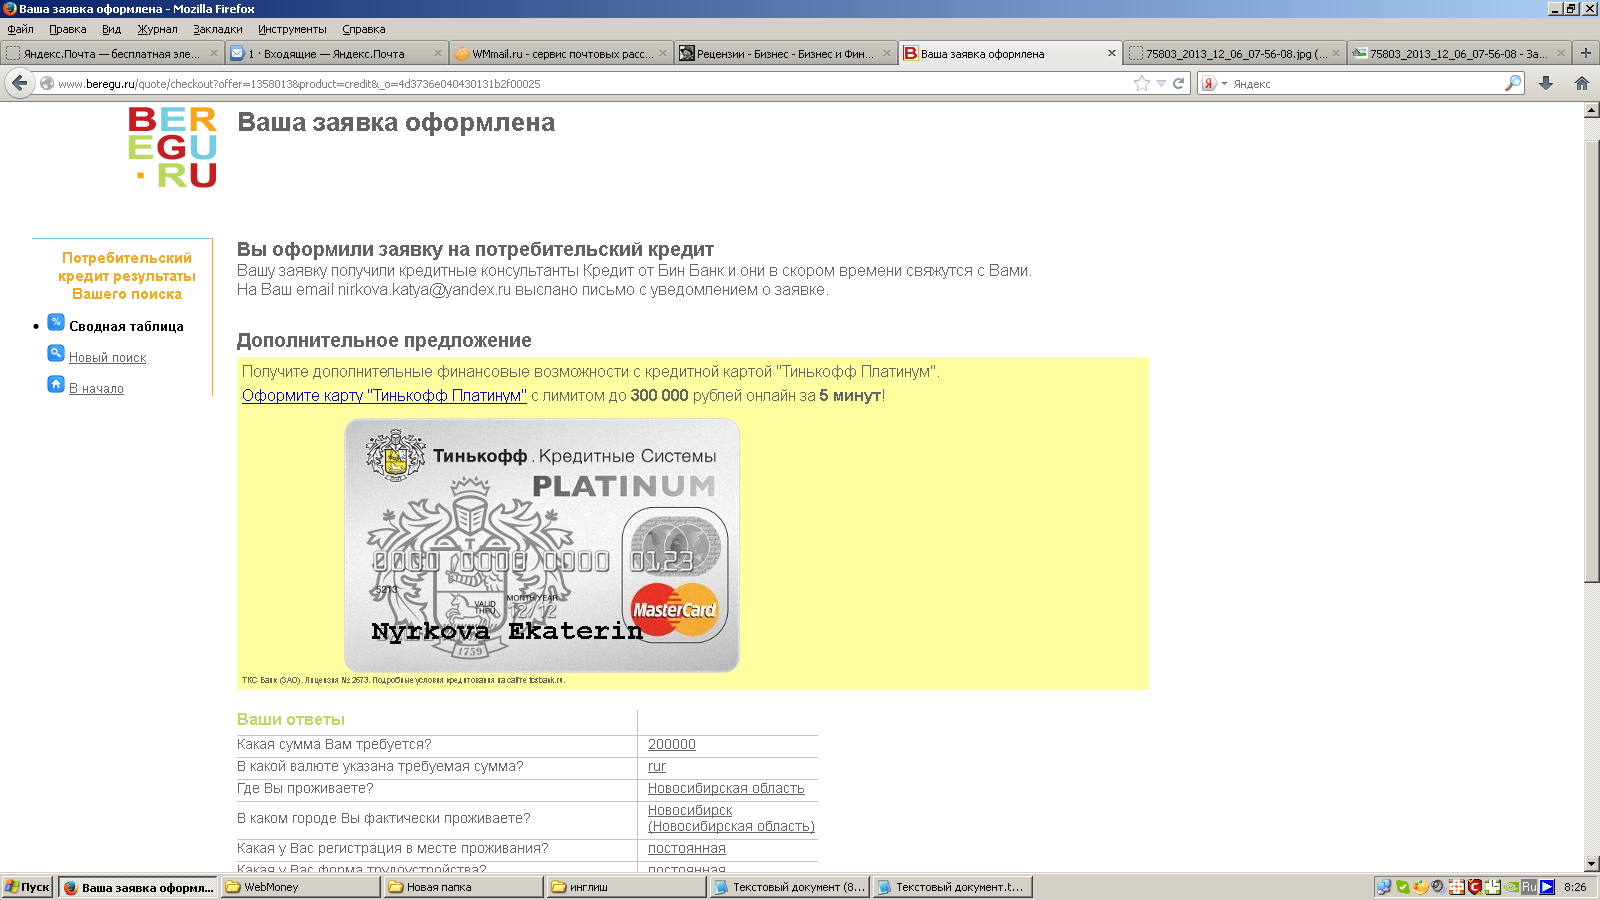The image size is (1600, 900).
Task: Go to the Firefox home page icon
Action: click(x=1582, y=83)
